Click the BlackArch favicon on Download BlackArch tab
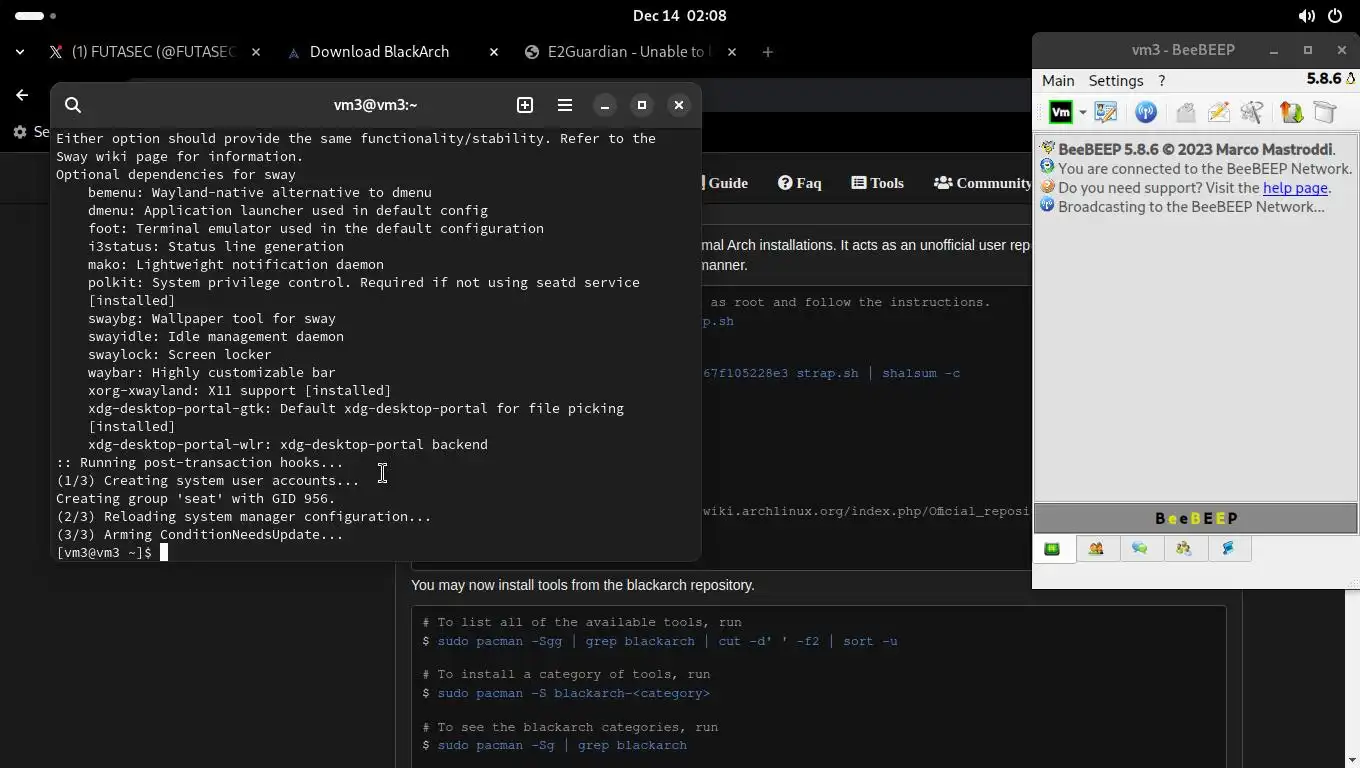 pos(293,52)
